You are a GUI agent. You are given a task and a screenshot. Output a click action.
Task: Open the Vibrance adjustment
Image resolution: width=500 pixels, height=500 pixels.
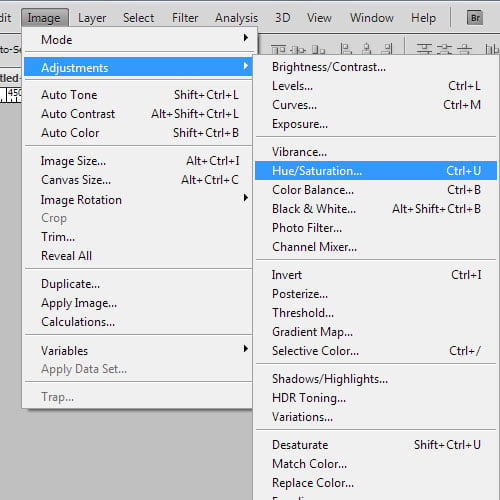click(376, 152)
